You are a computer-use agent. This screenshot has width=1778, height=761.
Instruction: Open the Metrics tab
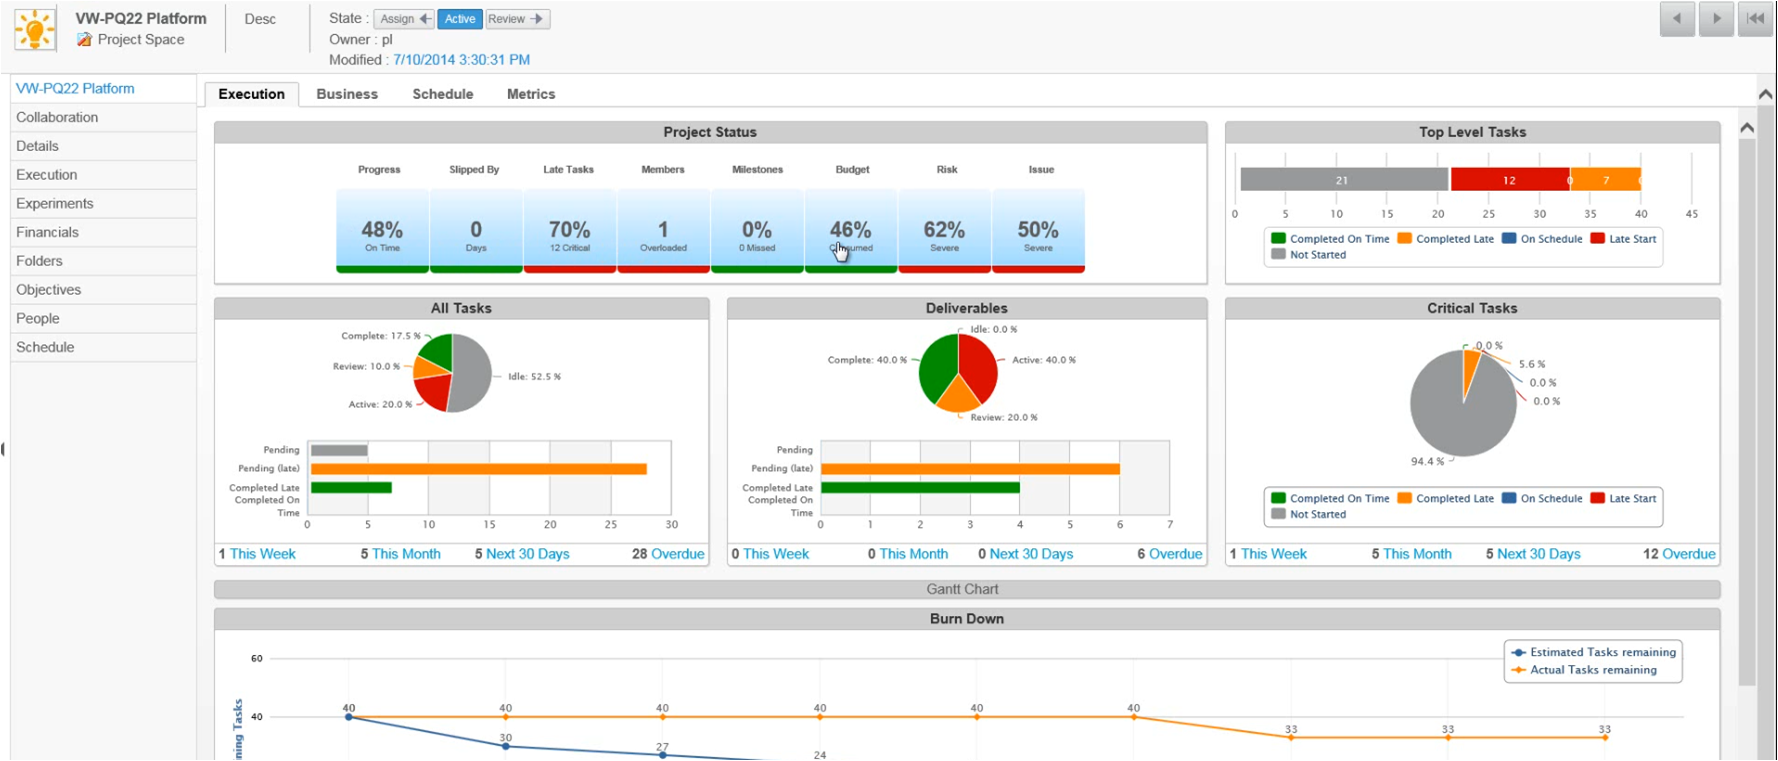pos(530,94)
